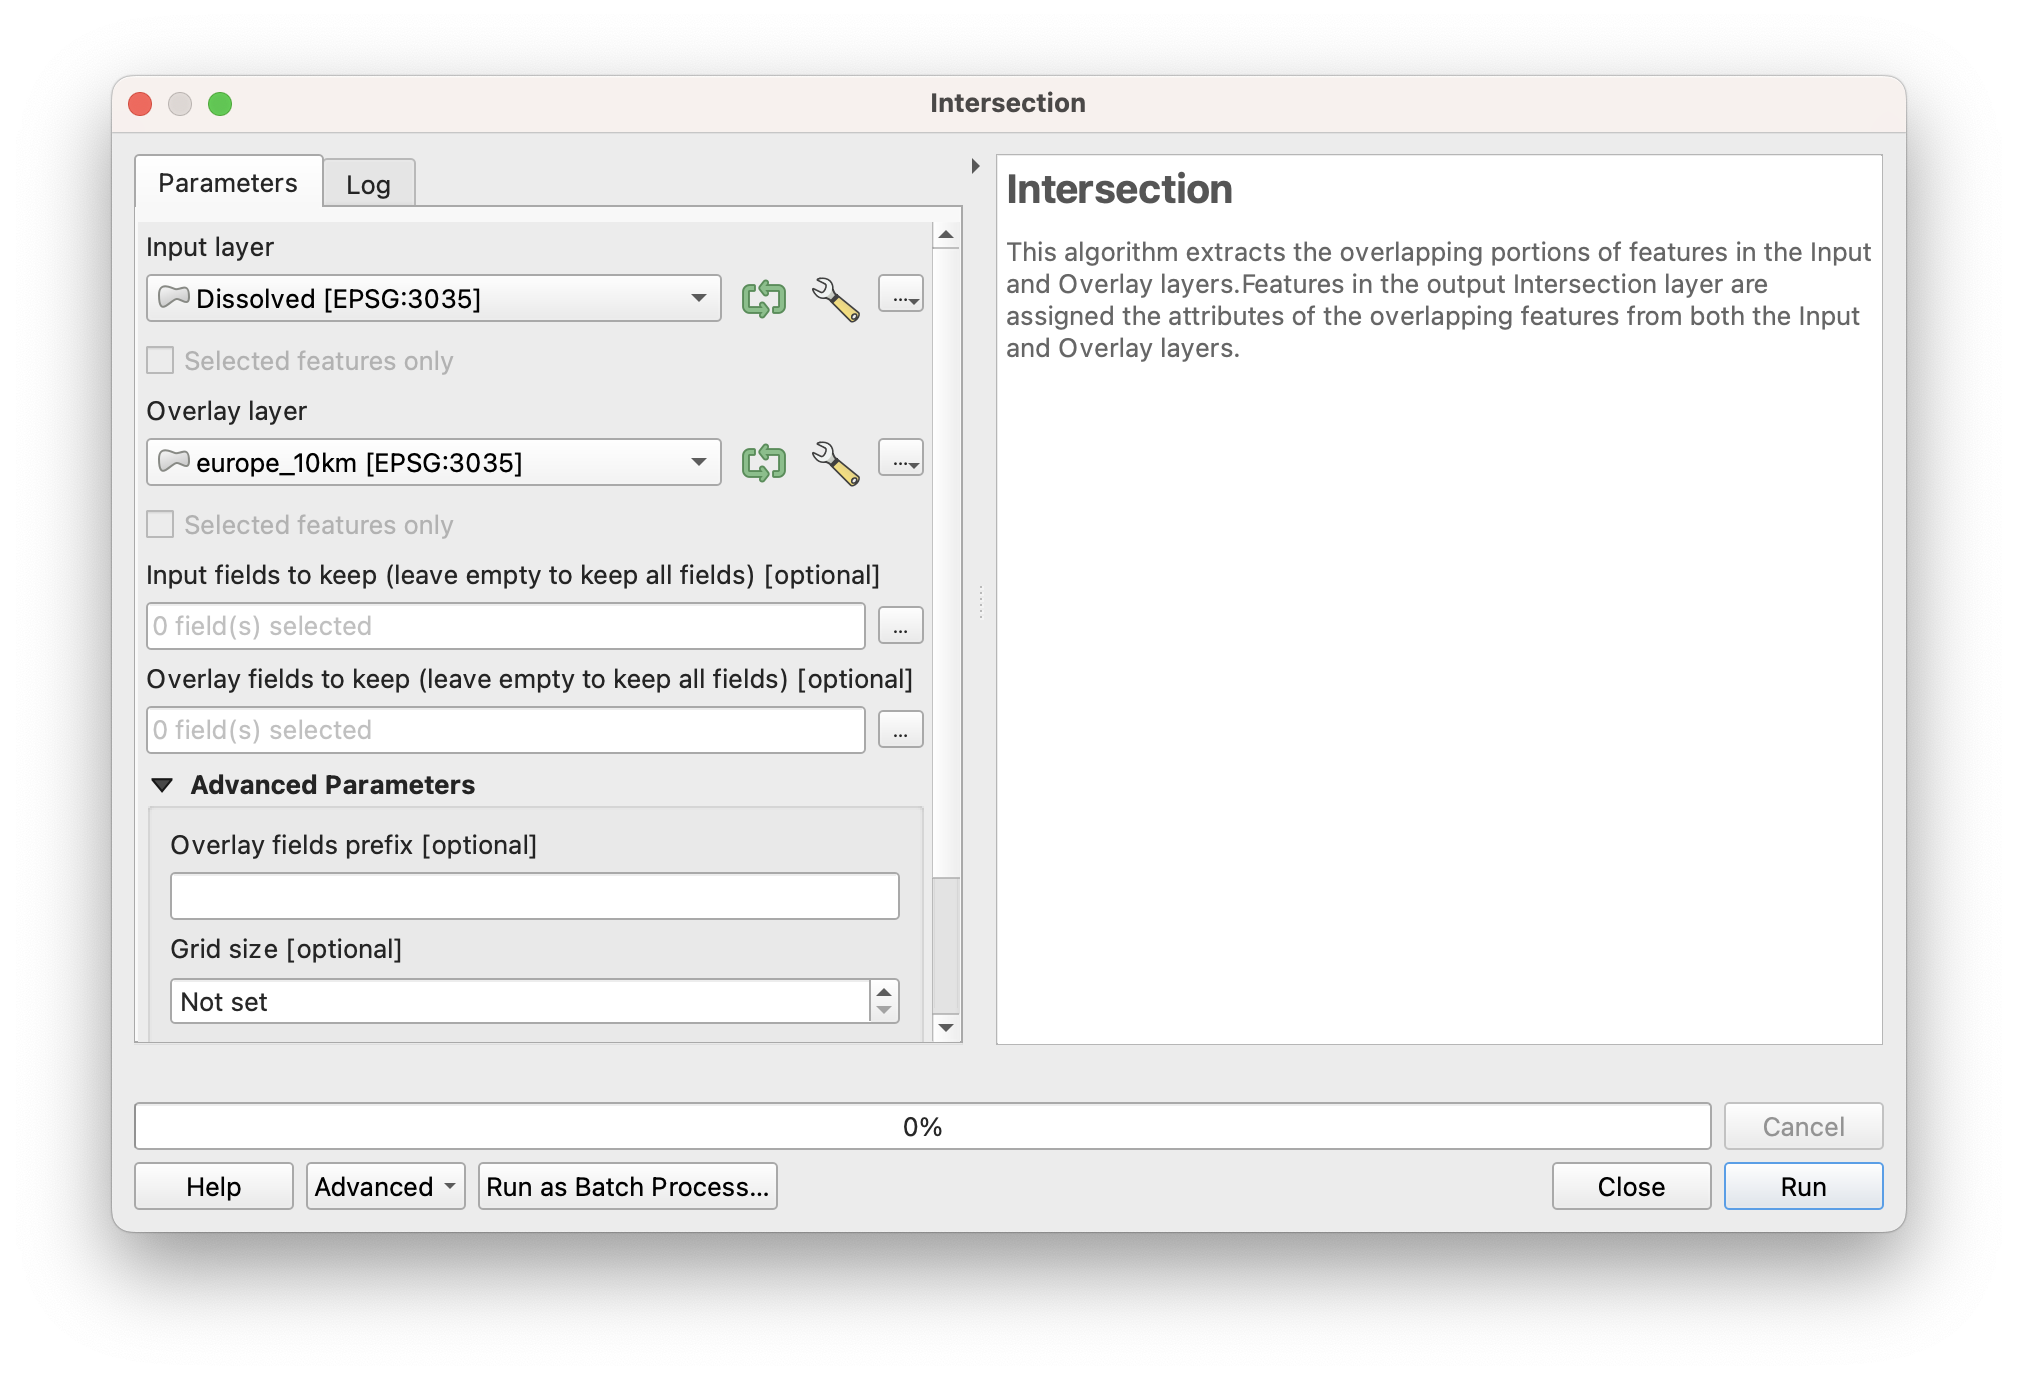
Task: Open the Advanced menu button
Action: (385, 1186)
